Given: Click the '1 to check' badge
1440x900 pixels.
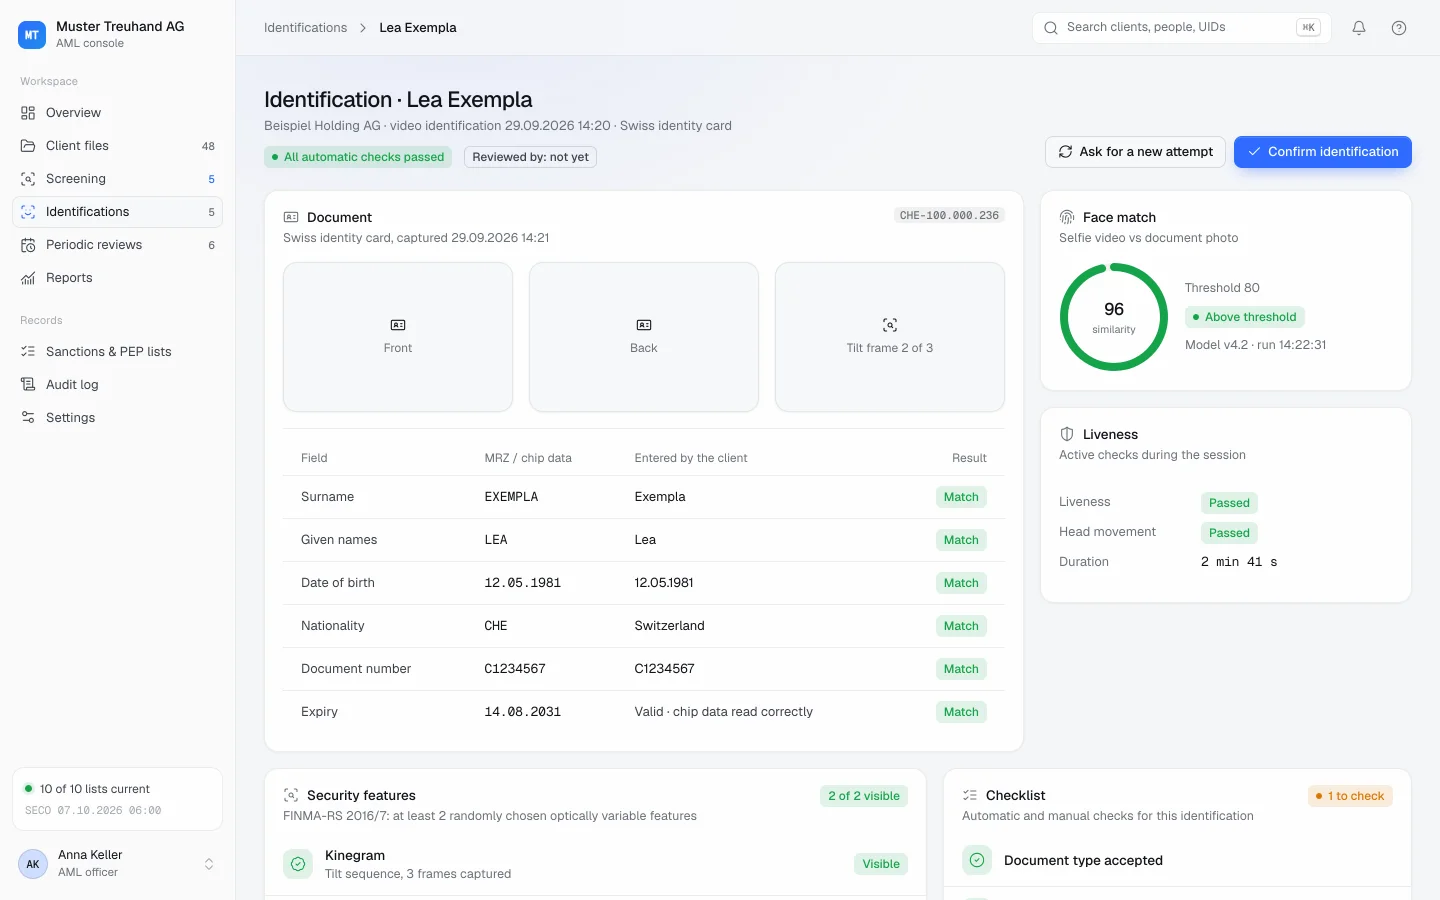Looking at the screenshot, I should pos(1350,796).
